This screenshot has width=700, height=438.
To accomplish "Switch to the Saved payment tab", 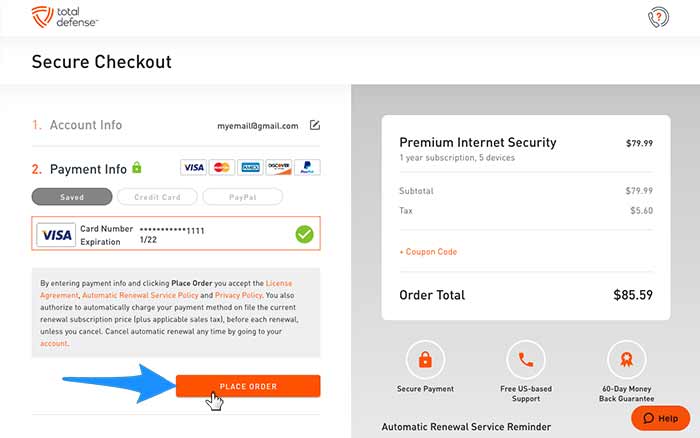I will (72, 197).
